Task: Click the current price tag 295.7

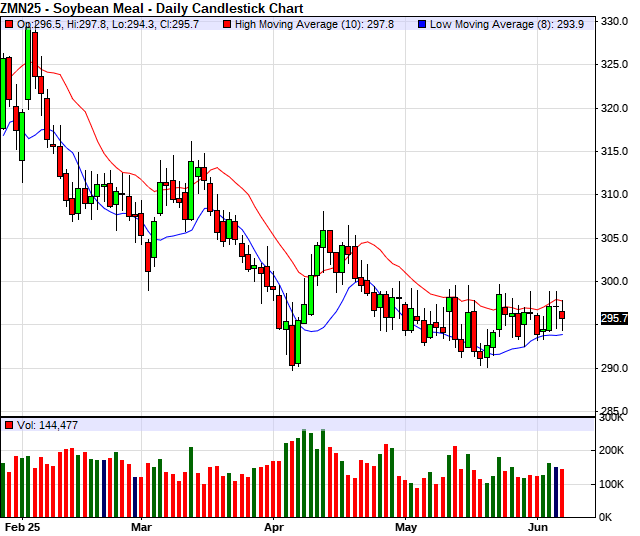Action: click(x=613, y=318)
